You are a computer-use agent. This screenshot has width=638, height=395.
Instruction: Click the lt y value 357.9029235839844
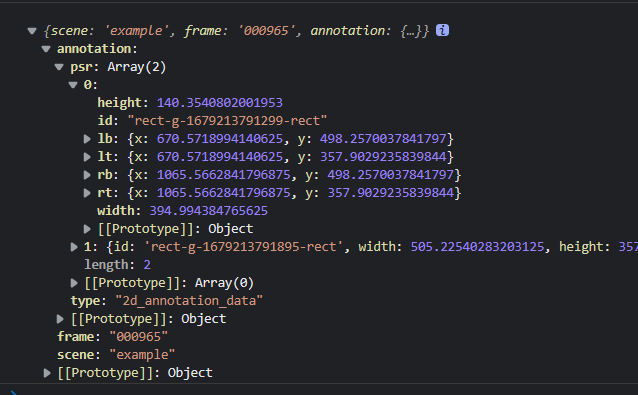click(383, 157)
